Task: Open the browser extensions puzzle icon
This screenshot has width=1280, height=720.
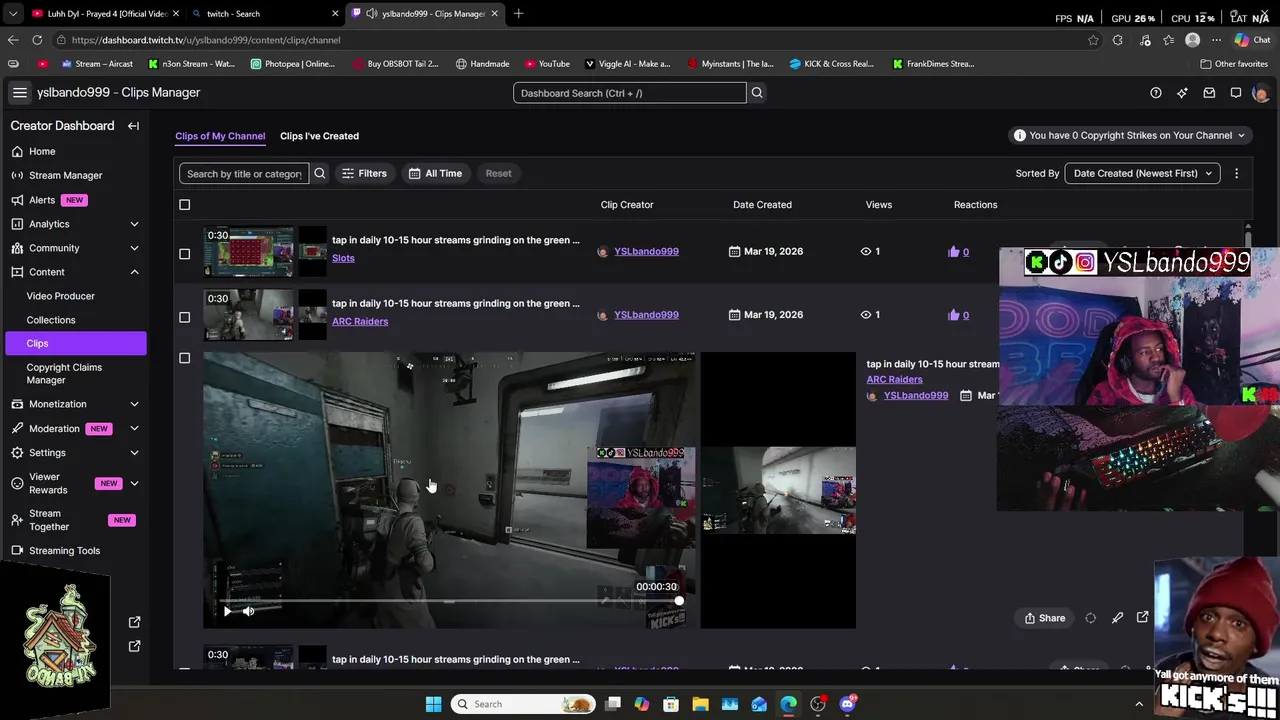Action: pyautogui.click(x=1118, y=40)
